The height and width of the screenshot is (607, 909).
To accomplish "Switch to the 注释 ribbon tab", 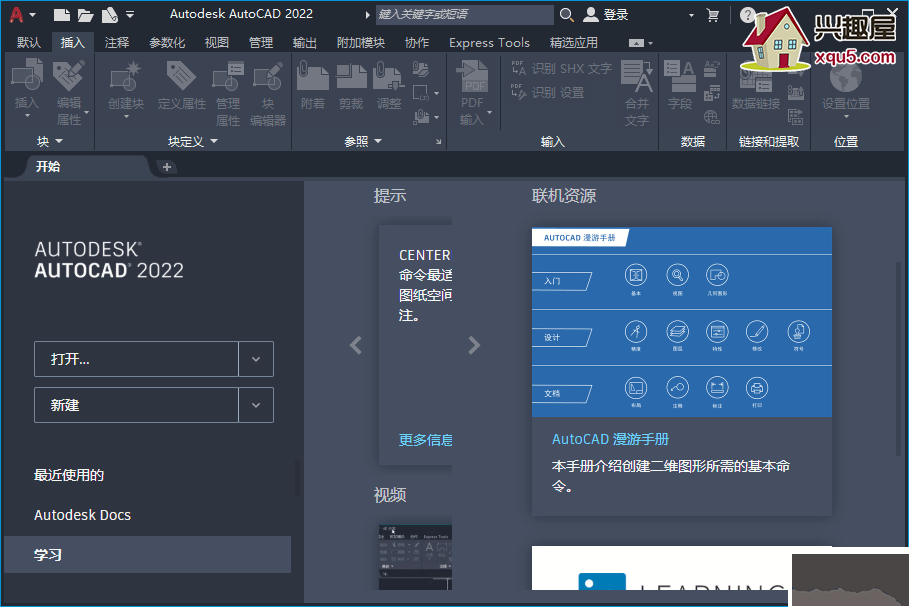I will (x=117, y=42).
